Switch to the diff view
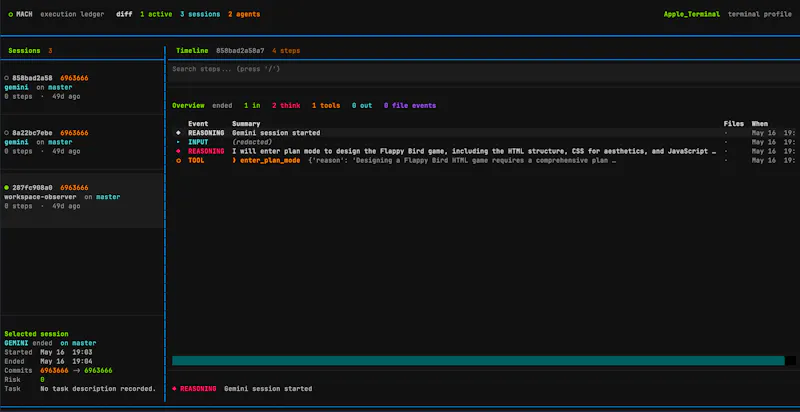 pyautogui.click(x=124, y=14)
